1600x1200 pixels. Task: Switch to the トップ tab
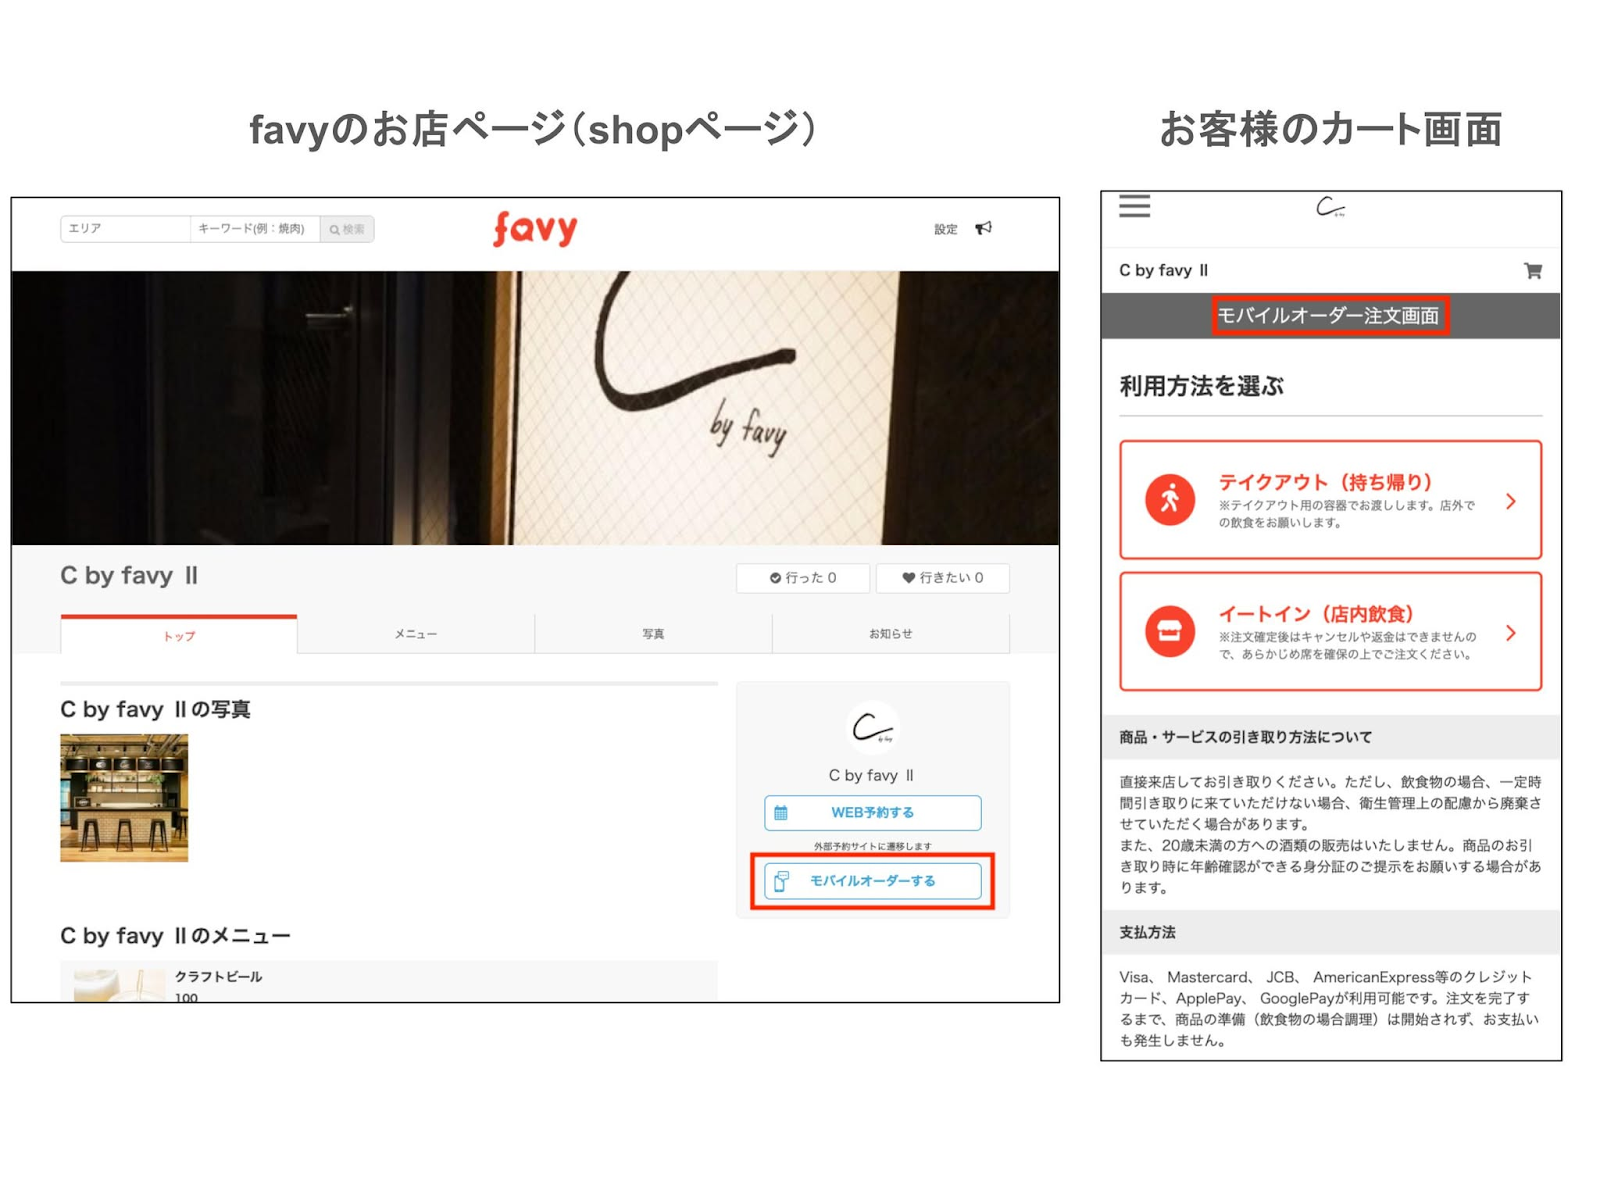point(179,635)
